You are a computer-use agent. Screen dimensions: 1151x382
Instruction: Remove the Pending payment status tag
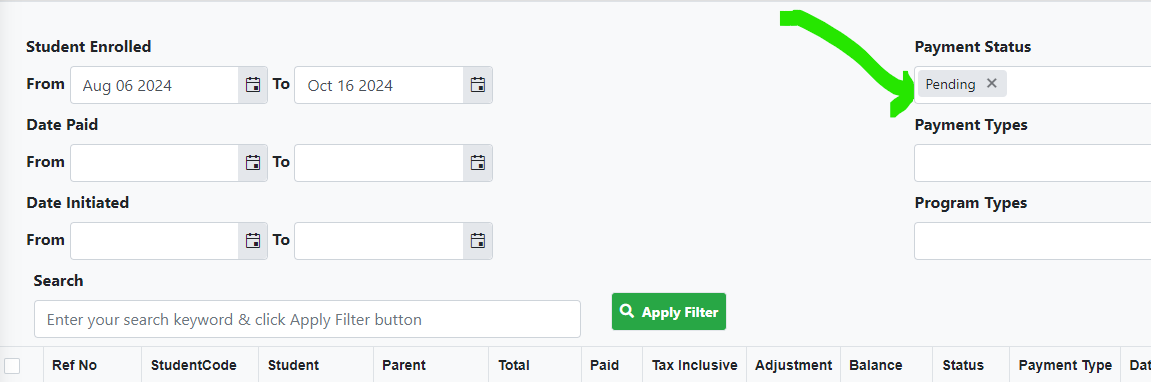pos(992,84)
